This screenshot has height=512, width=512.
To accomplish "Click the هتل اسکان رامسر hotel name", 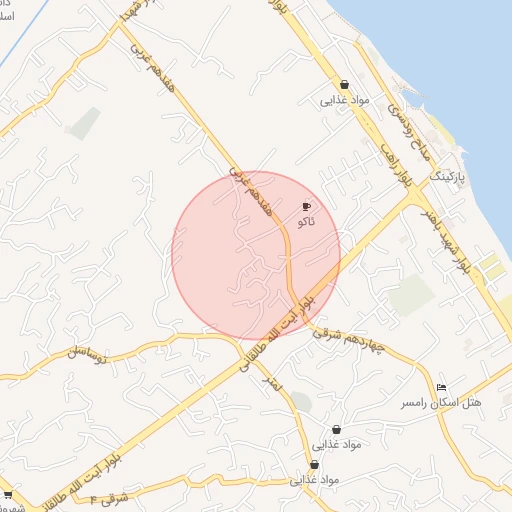I will click(441, 403).
